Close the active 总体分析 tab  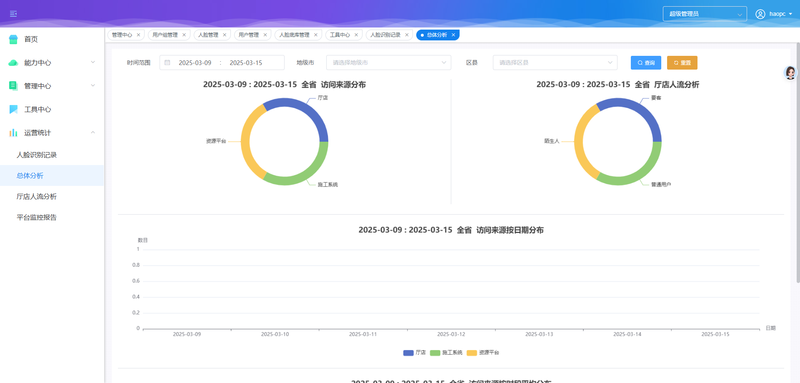453,35
